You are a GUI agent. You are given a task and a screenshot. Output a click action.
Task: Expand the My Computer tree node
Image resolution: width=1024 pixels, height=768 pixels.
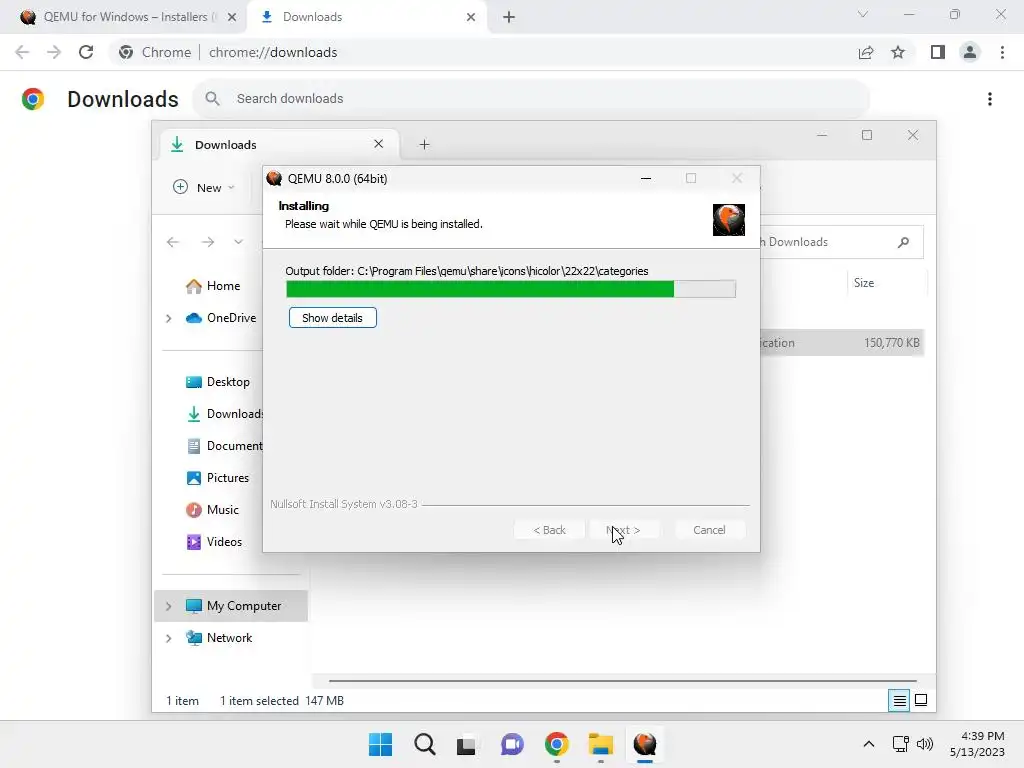pyautogui.click(x=168, y=606)
